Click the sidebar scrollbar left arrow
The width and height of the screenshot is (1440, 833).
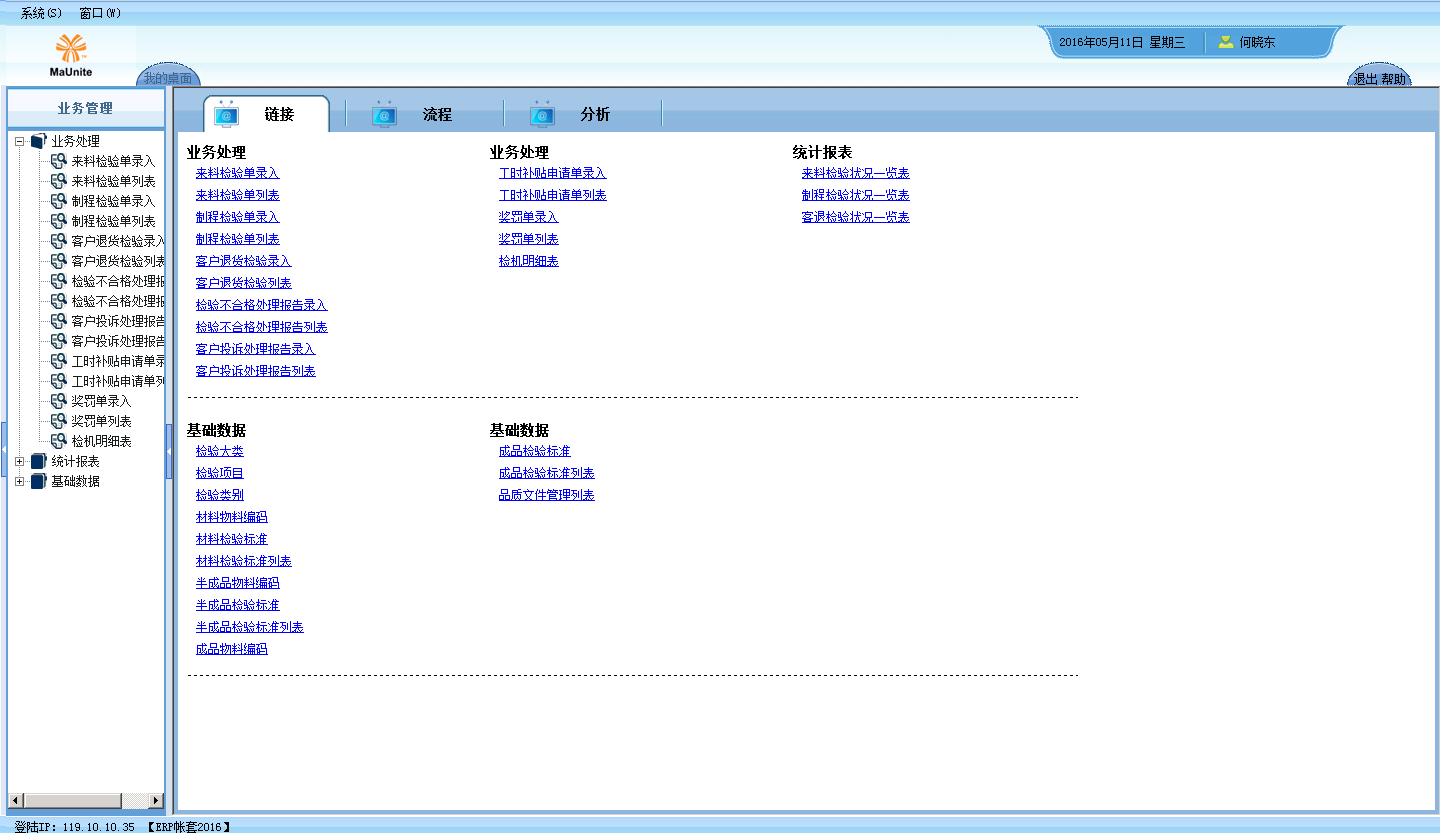(15, 801)
